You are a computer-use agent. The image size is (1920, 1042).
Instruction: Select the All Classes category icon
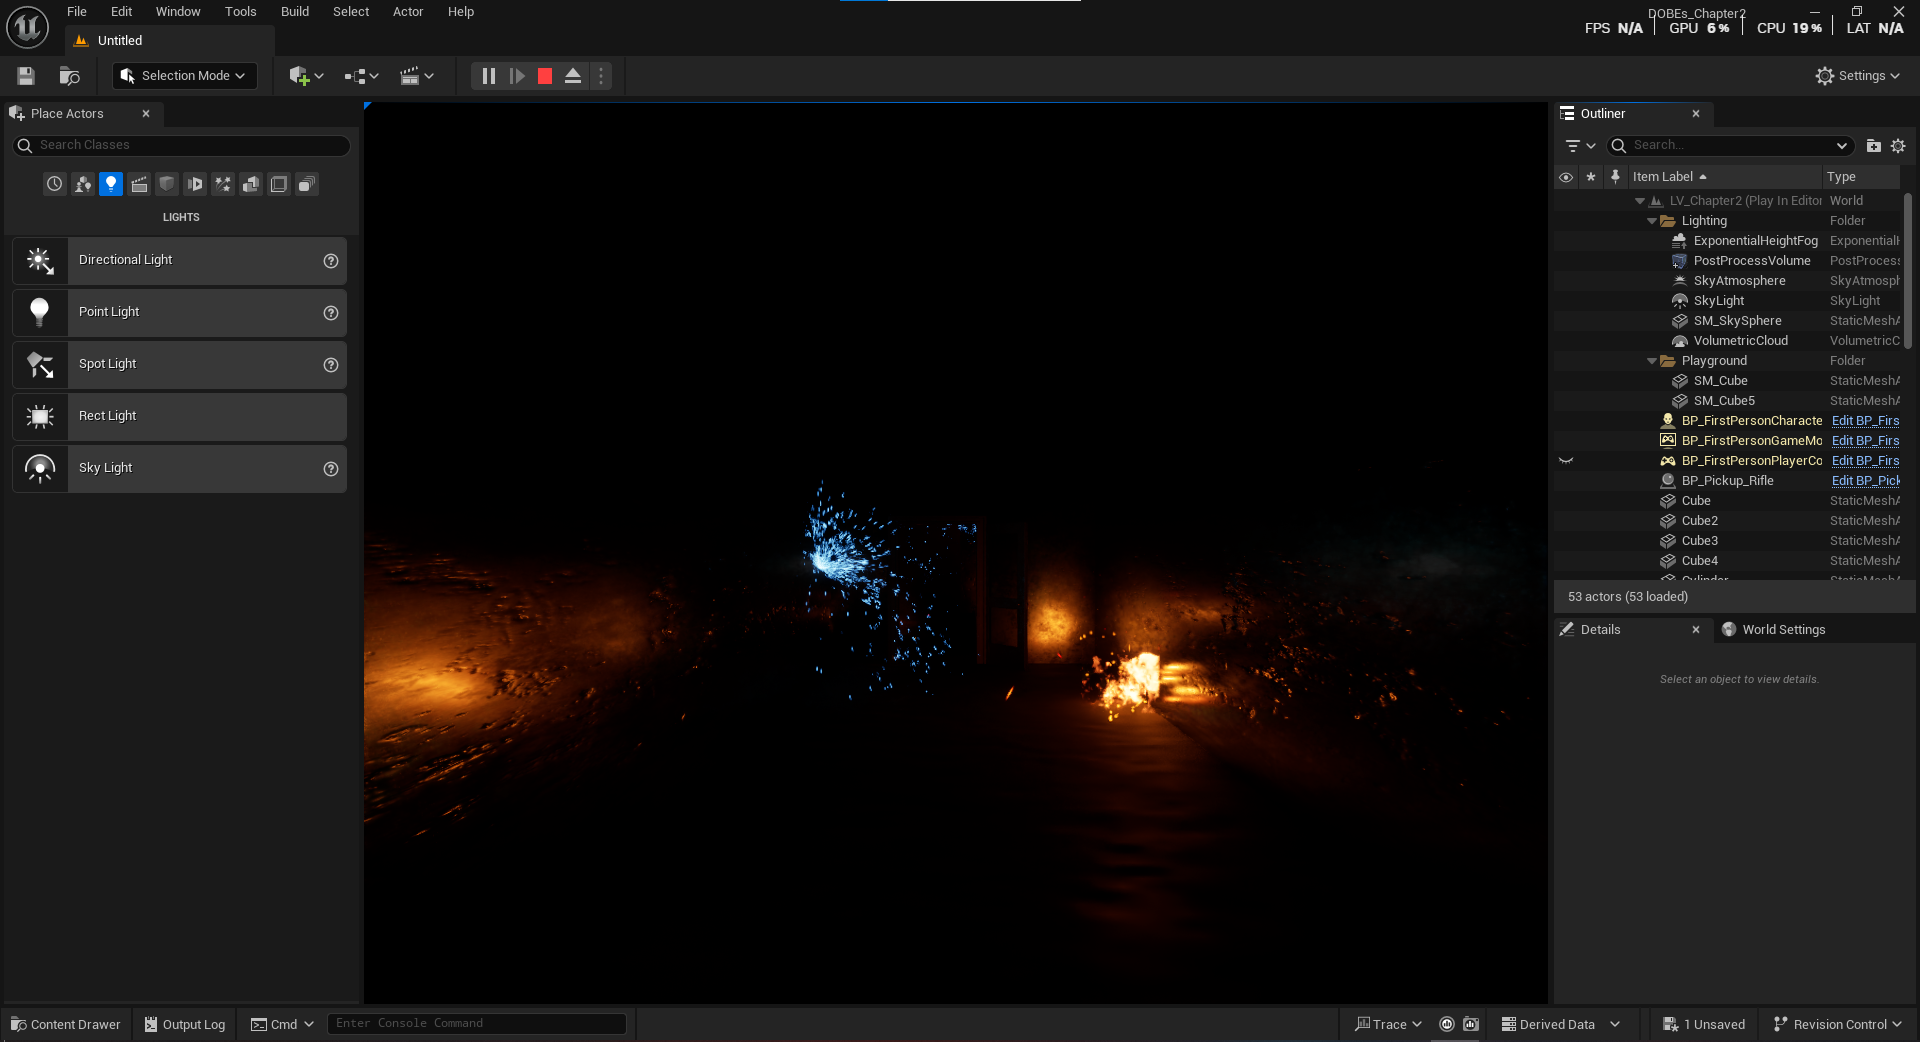pyautogui.click(x=307, y=184)
